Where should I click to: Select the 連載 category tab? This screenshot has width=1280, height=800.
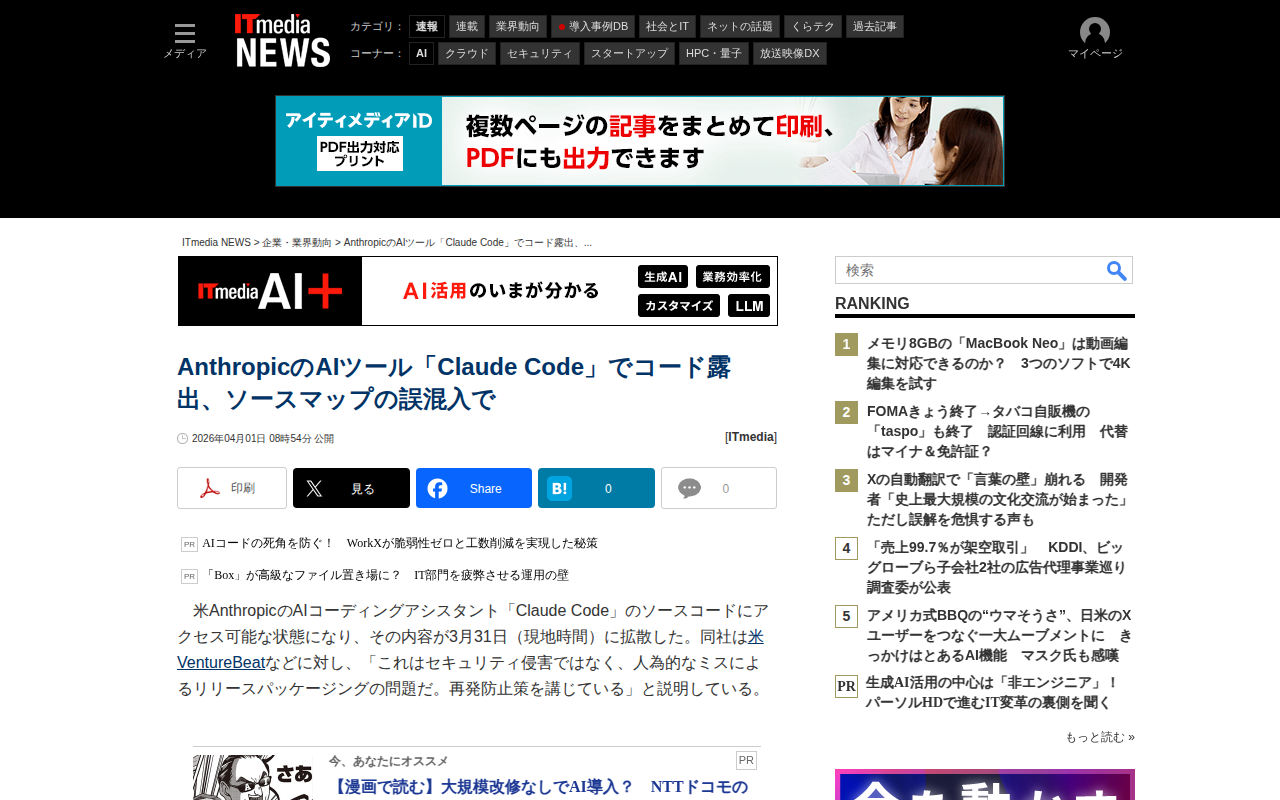point(467,27)
